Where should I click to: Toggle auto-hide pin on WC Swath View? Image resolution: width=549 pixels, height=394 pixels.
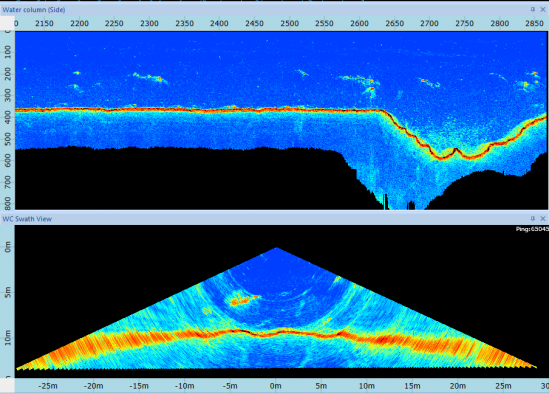pyautogui.click(x=533, y=218)
